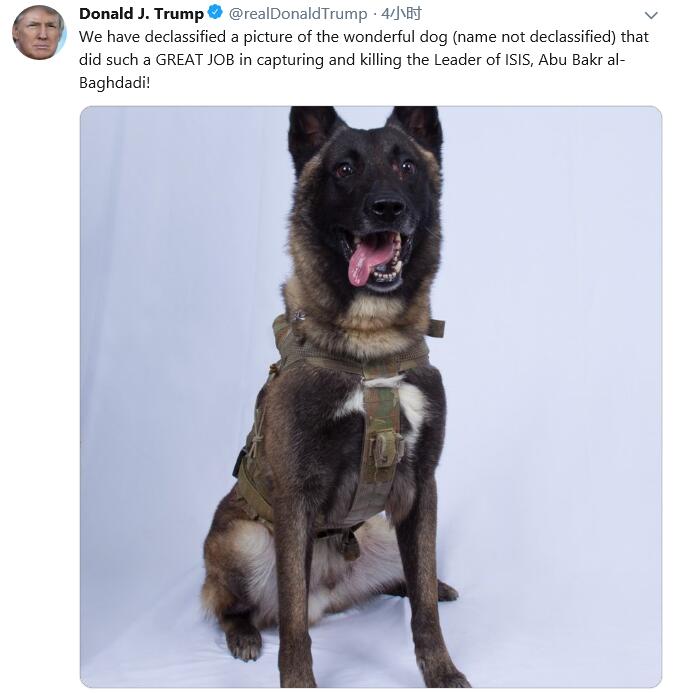Click the blue verified badge icon

[215, 13]
